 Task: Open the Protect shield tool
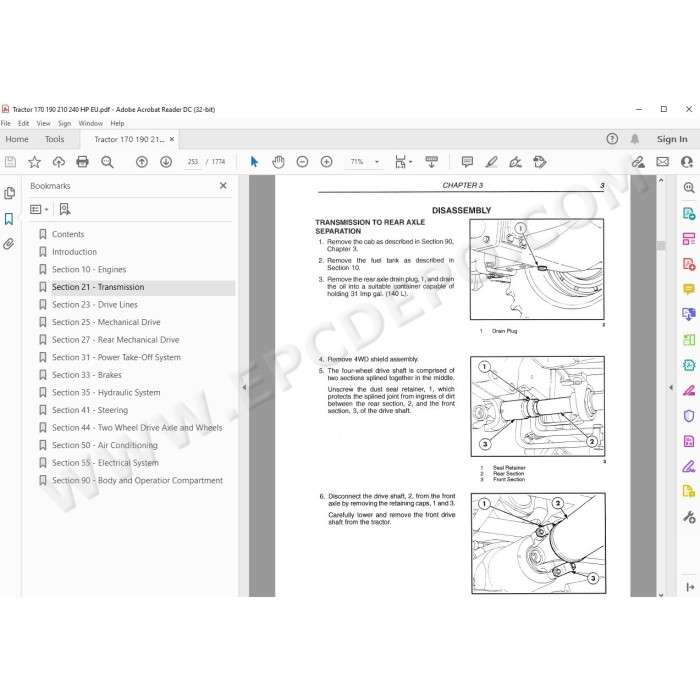[689, 416]
